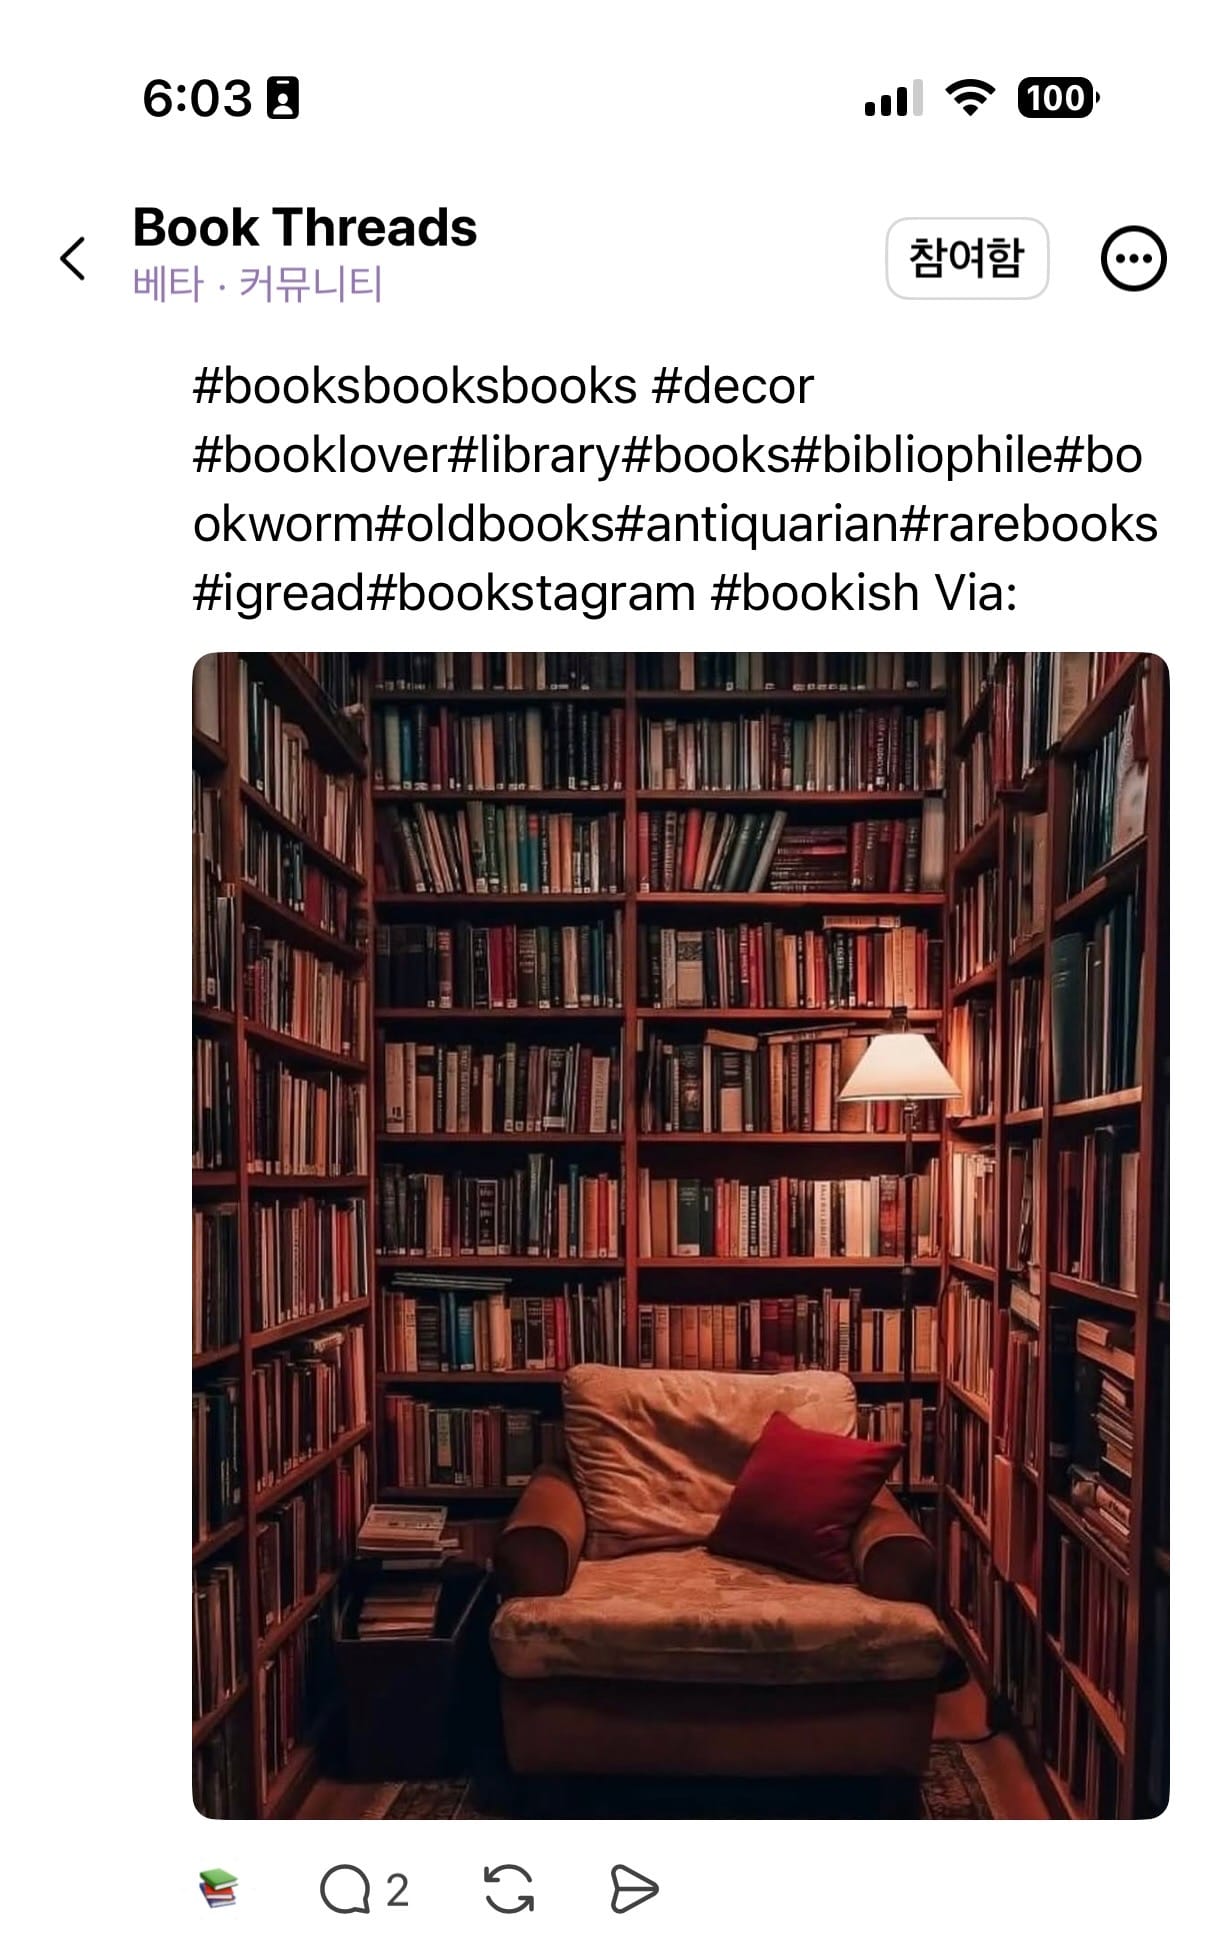Go back using the left chevron
The image size is (1206, 1952).
(x=73, y=259)
